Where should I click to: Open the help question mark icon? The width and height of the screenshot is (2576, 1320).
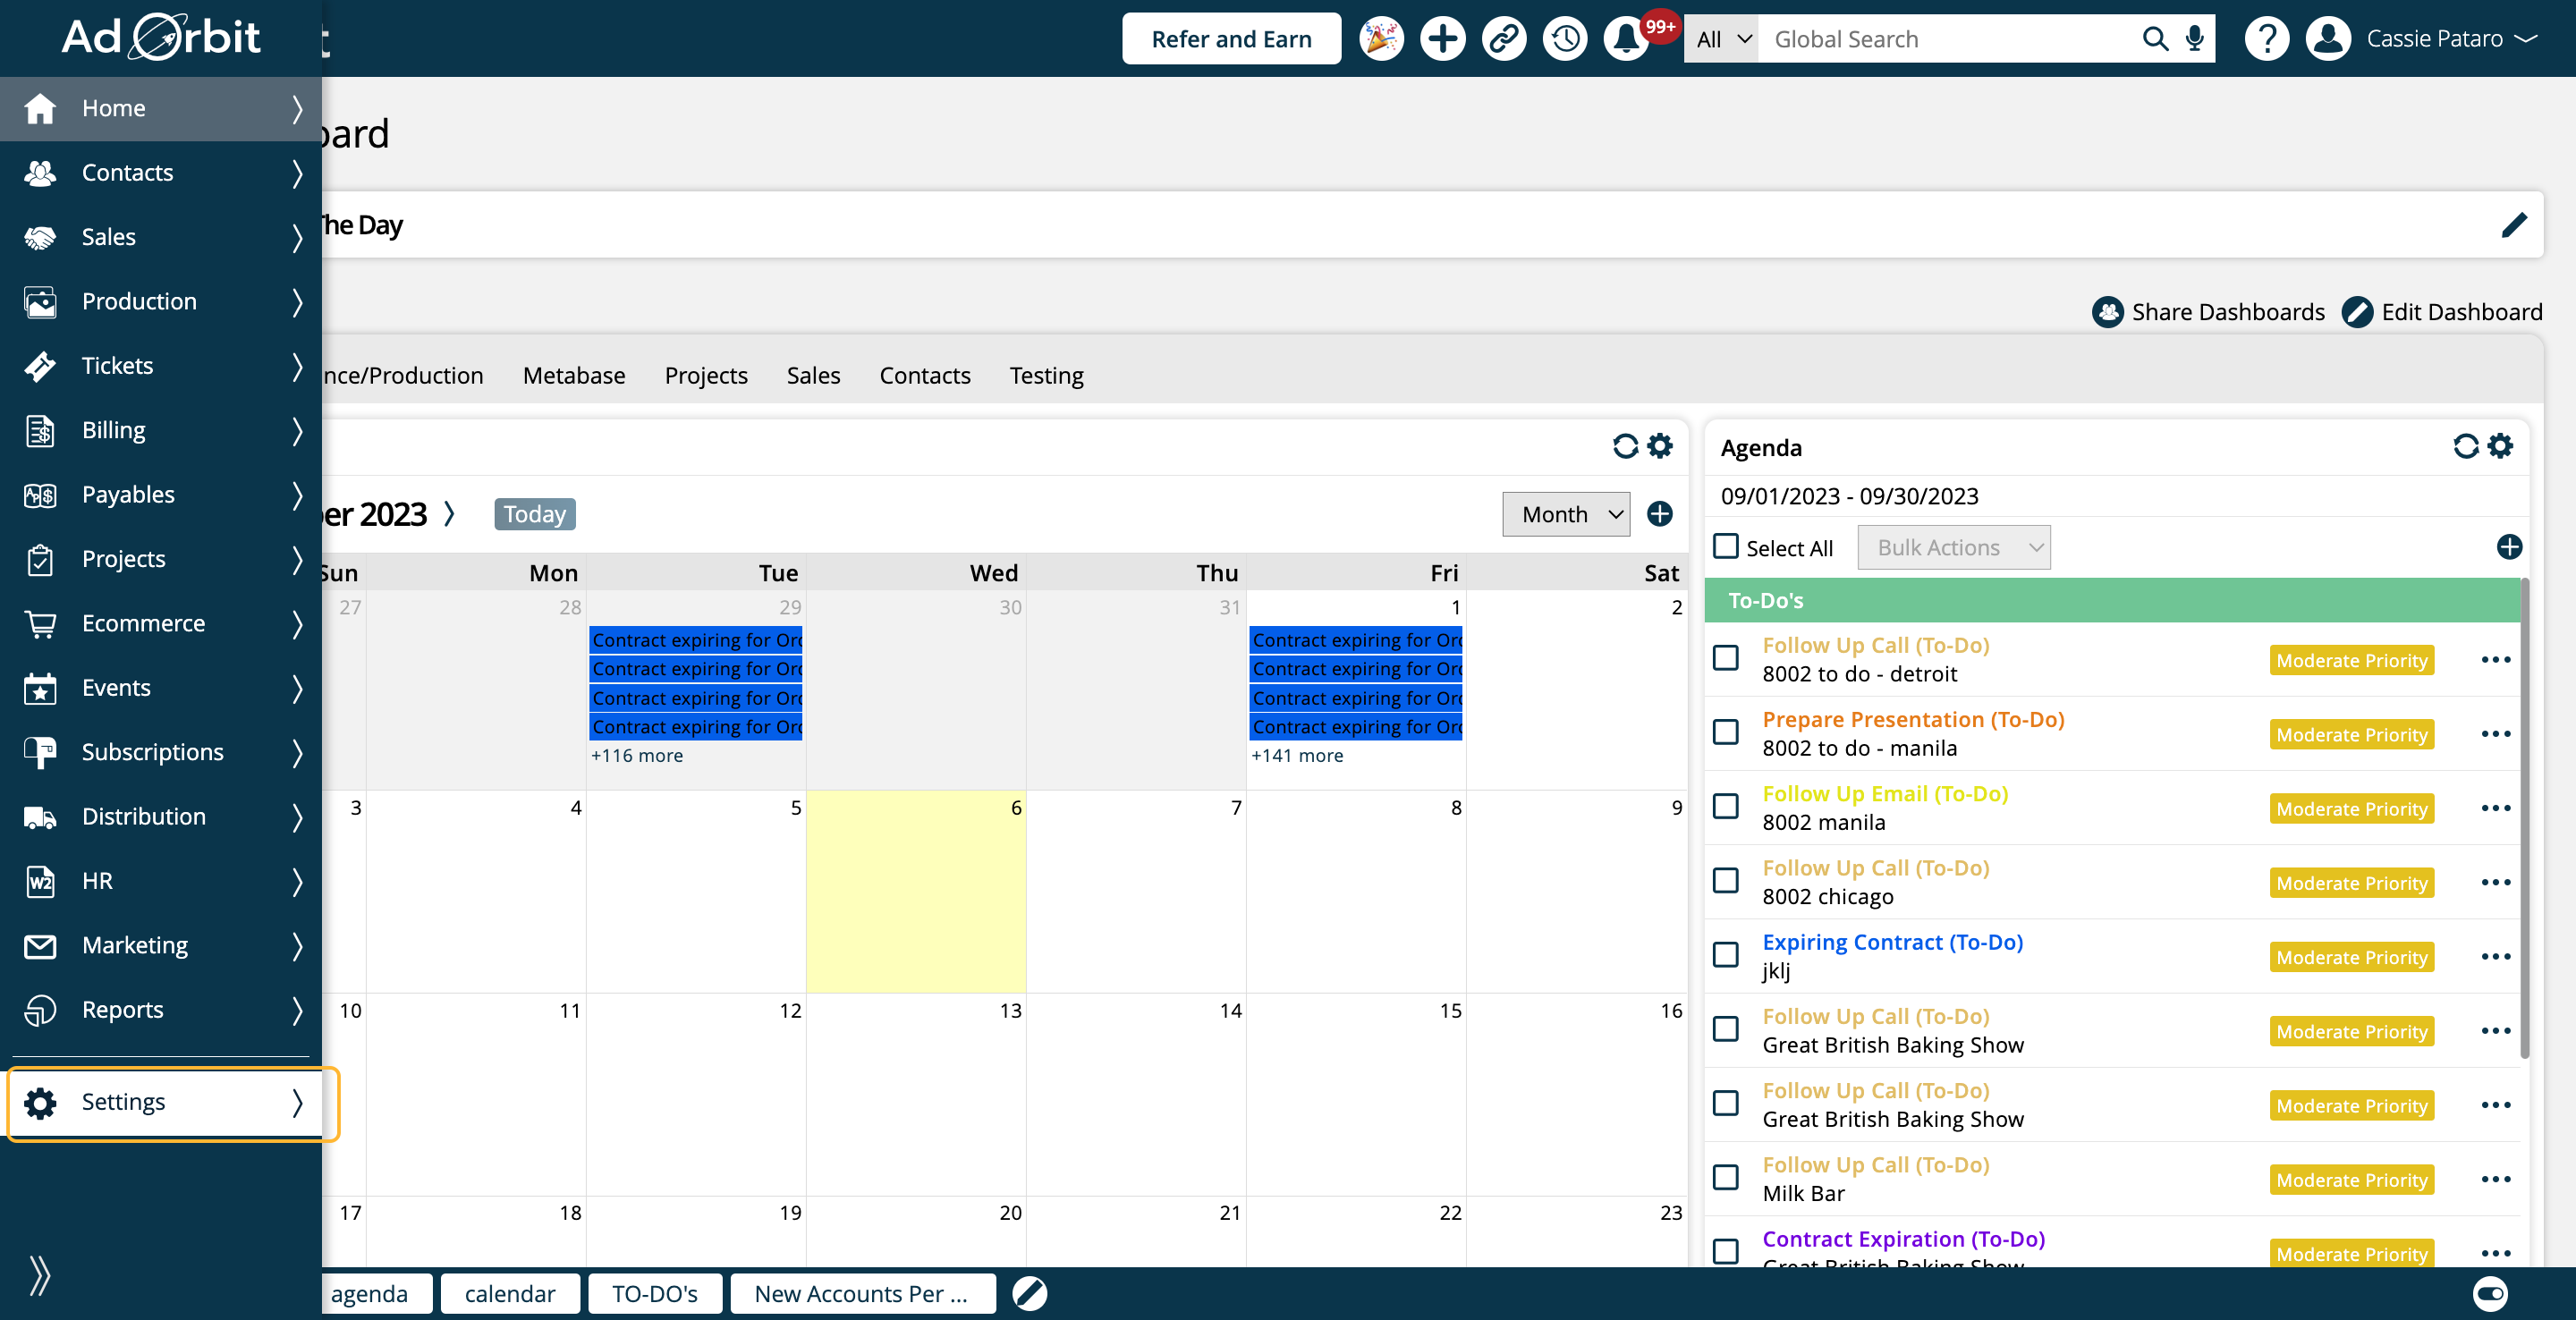point(2266,39)
